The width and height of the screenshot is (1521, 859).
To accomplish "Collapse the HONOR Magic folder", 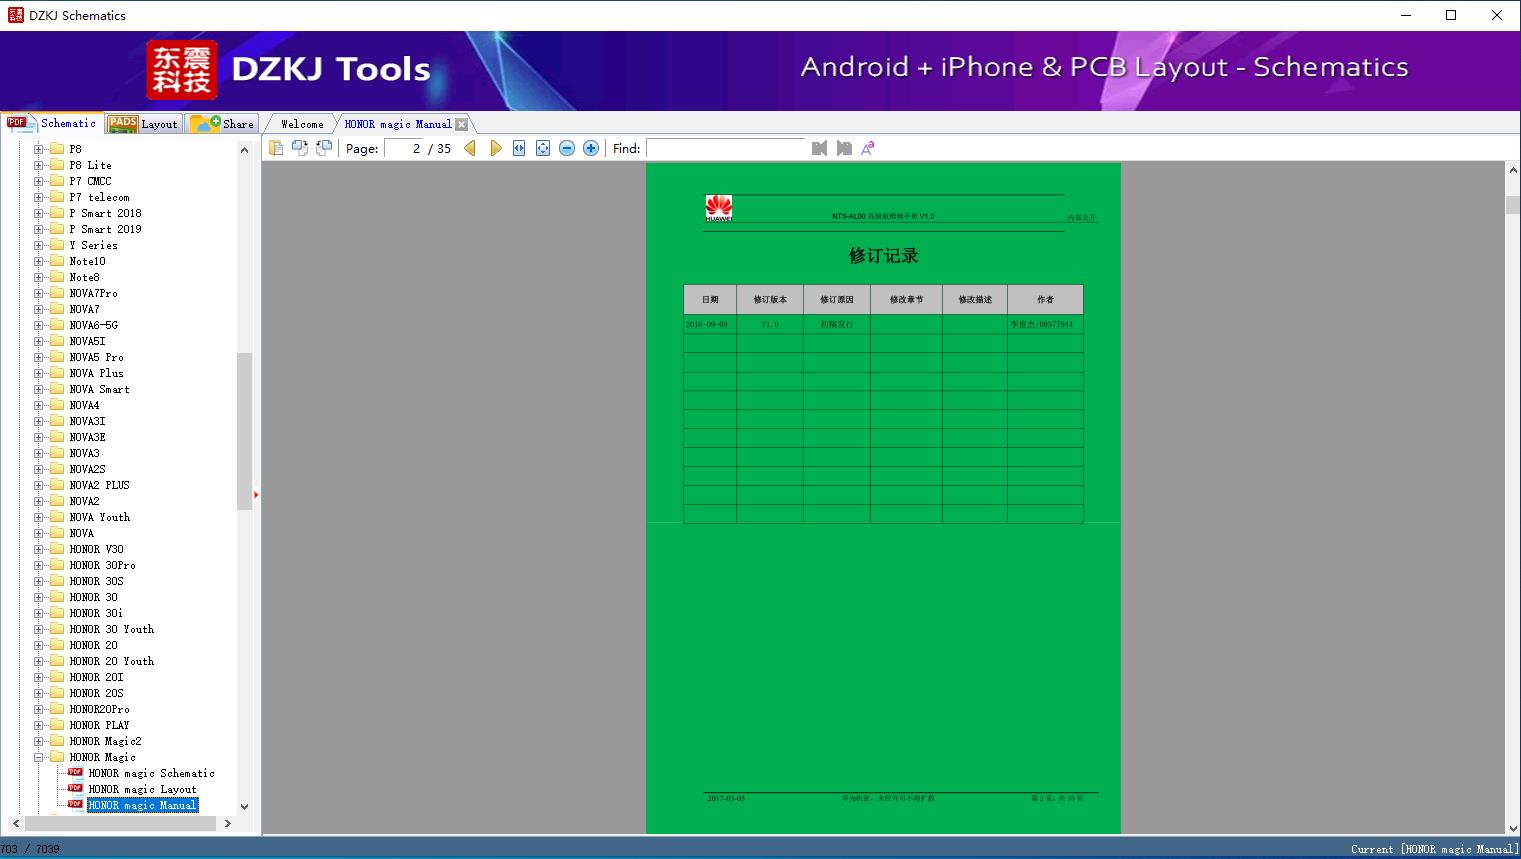I will tap(39, 757).
